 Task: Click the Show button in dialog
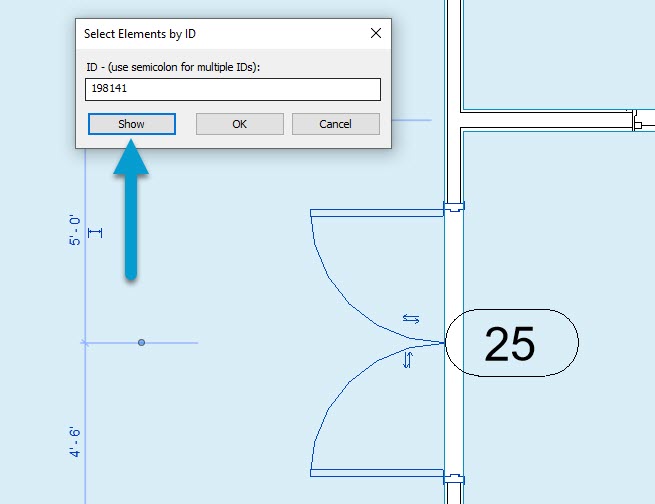[132, 124]
